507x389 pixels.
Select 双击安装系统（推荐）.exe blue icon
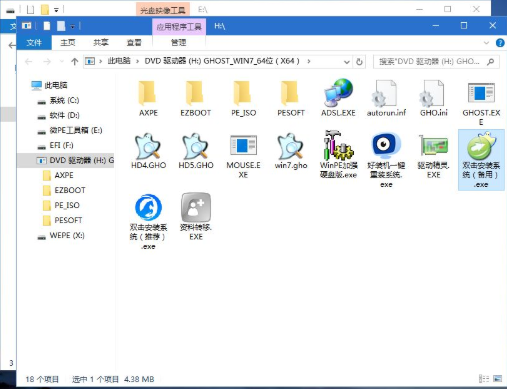click(148, 207)
